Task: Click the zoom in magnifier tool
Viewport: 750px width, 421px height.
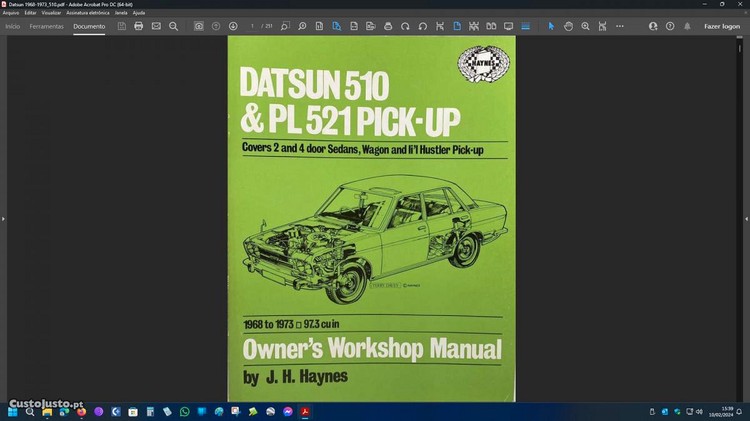Action: pos(585,26)
